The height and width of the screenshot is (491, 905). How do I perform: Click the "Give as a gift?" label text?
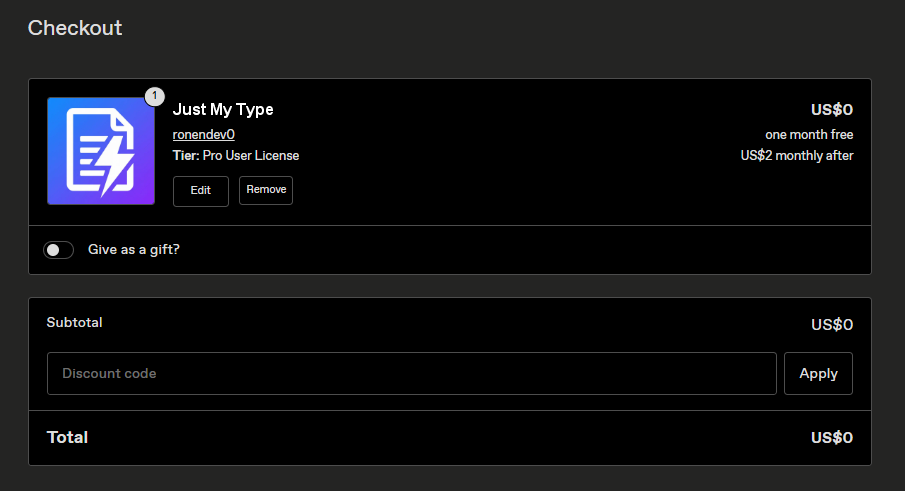134,250
